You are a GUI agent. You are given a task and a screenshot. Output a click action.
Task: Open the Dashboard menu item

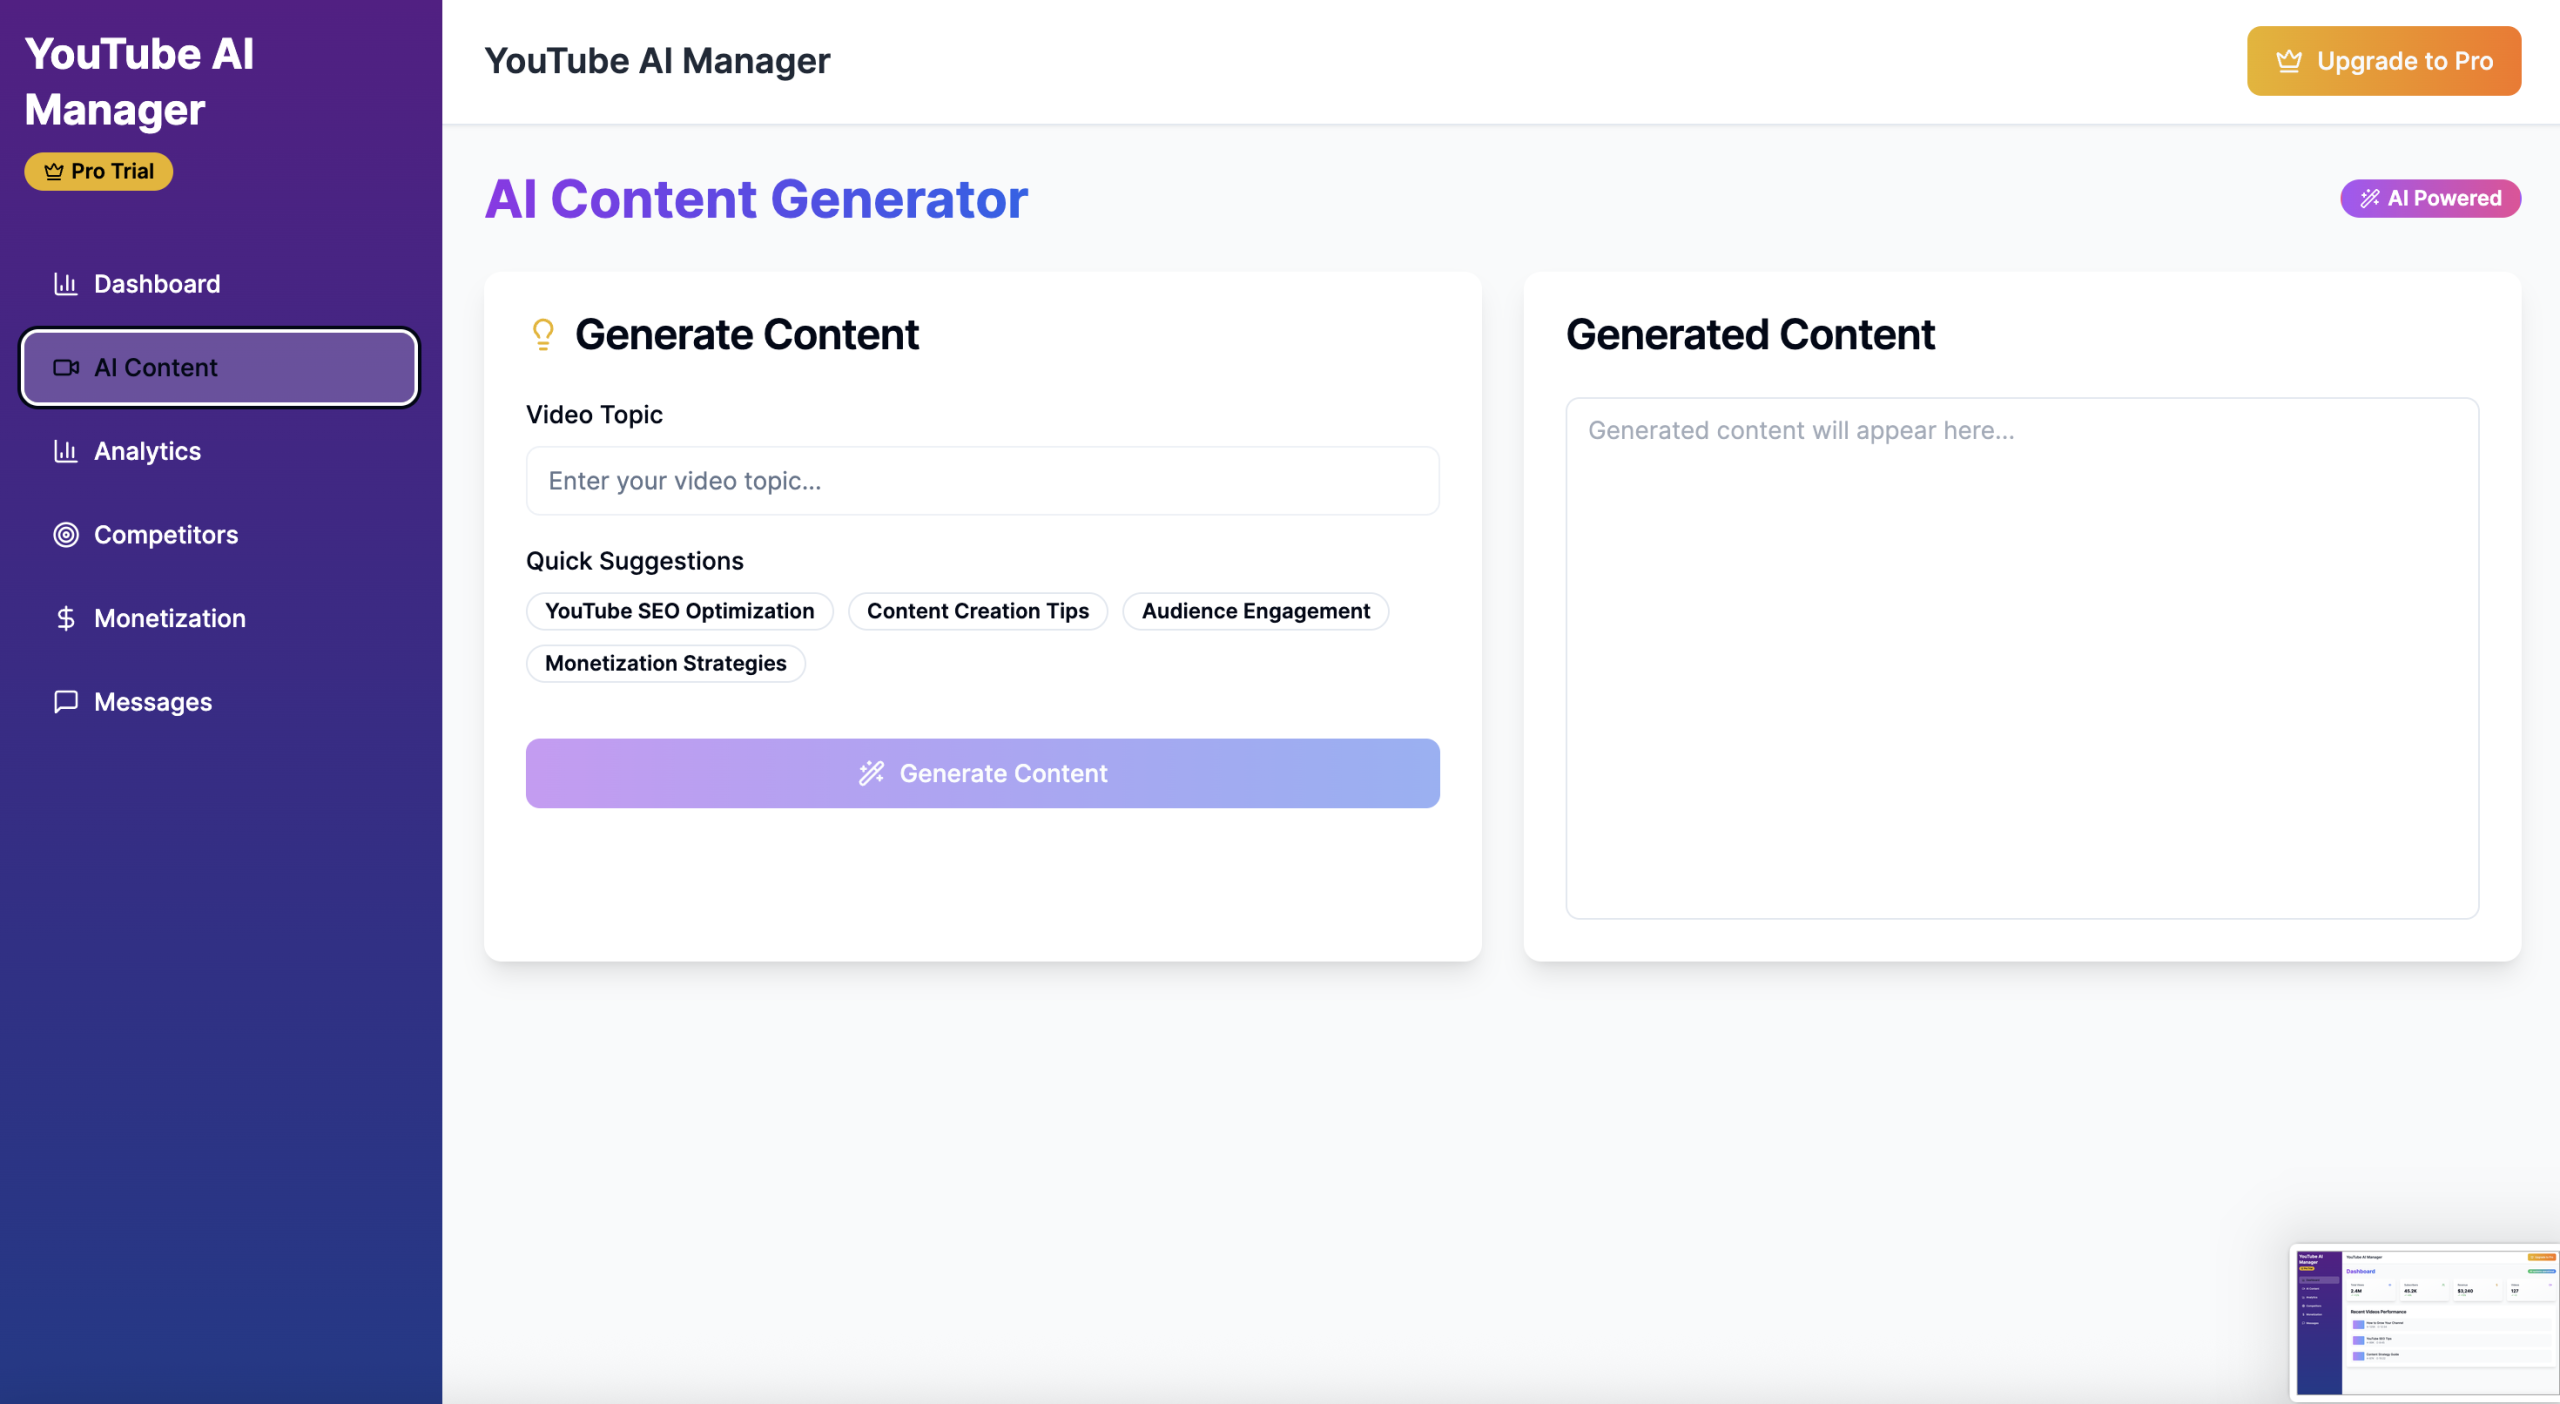click(219, 284)
